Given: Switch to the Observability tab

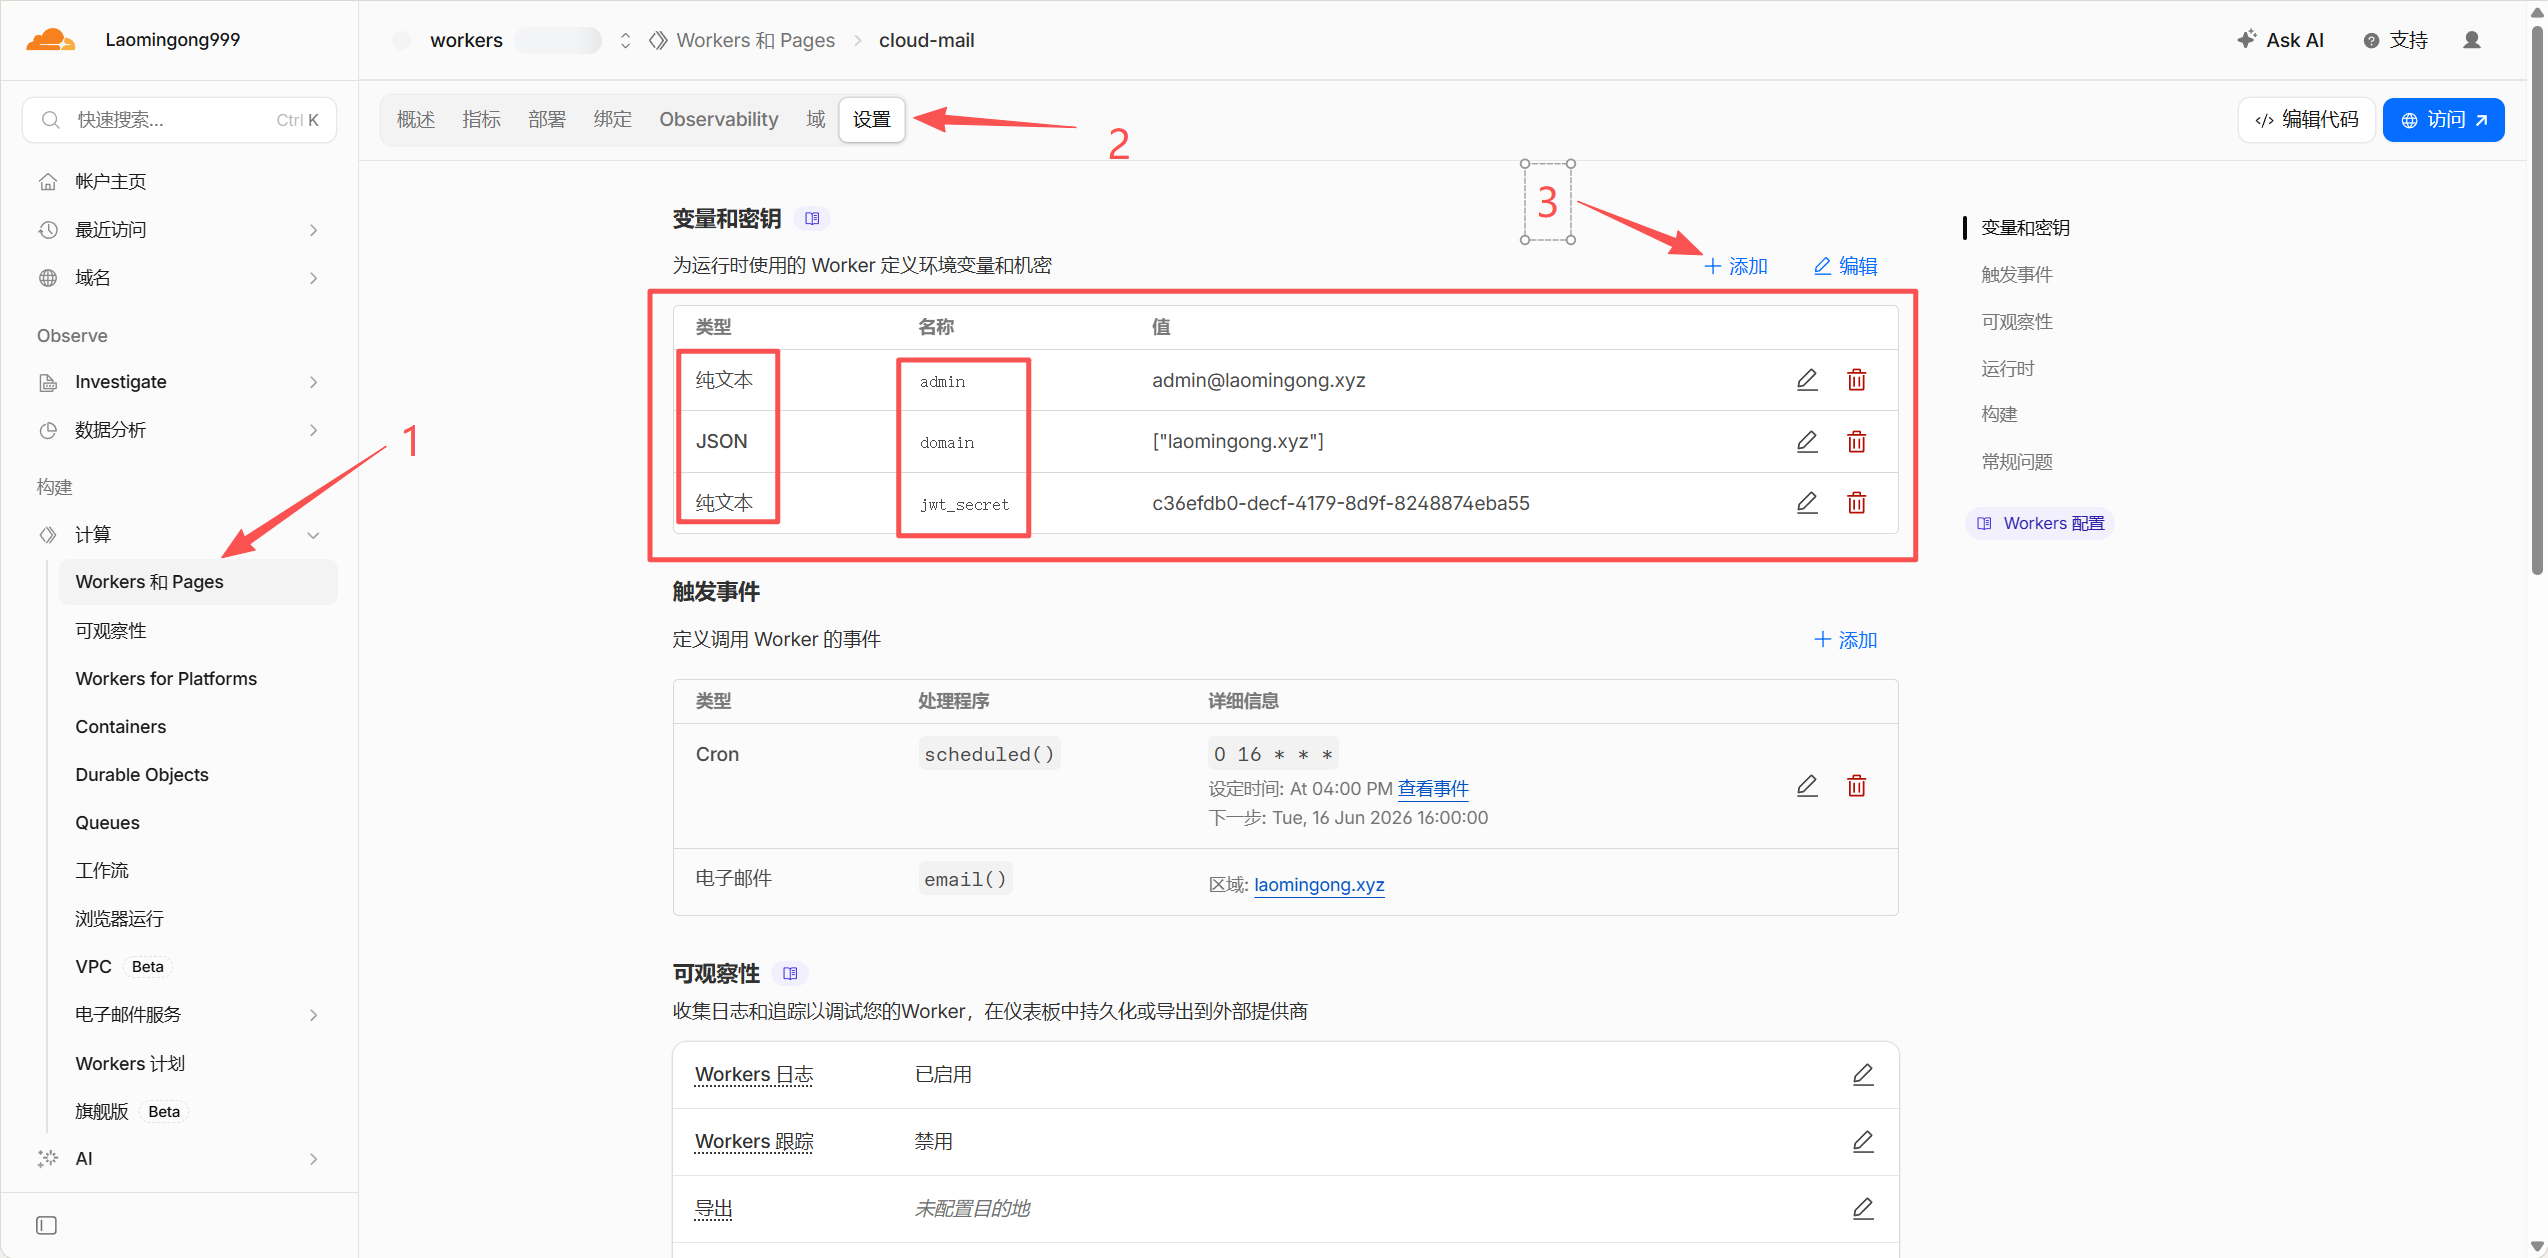Looking at the screenshot, I should click(718, 120).
